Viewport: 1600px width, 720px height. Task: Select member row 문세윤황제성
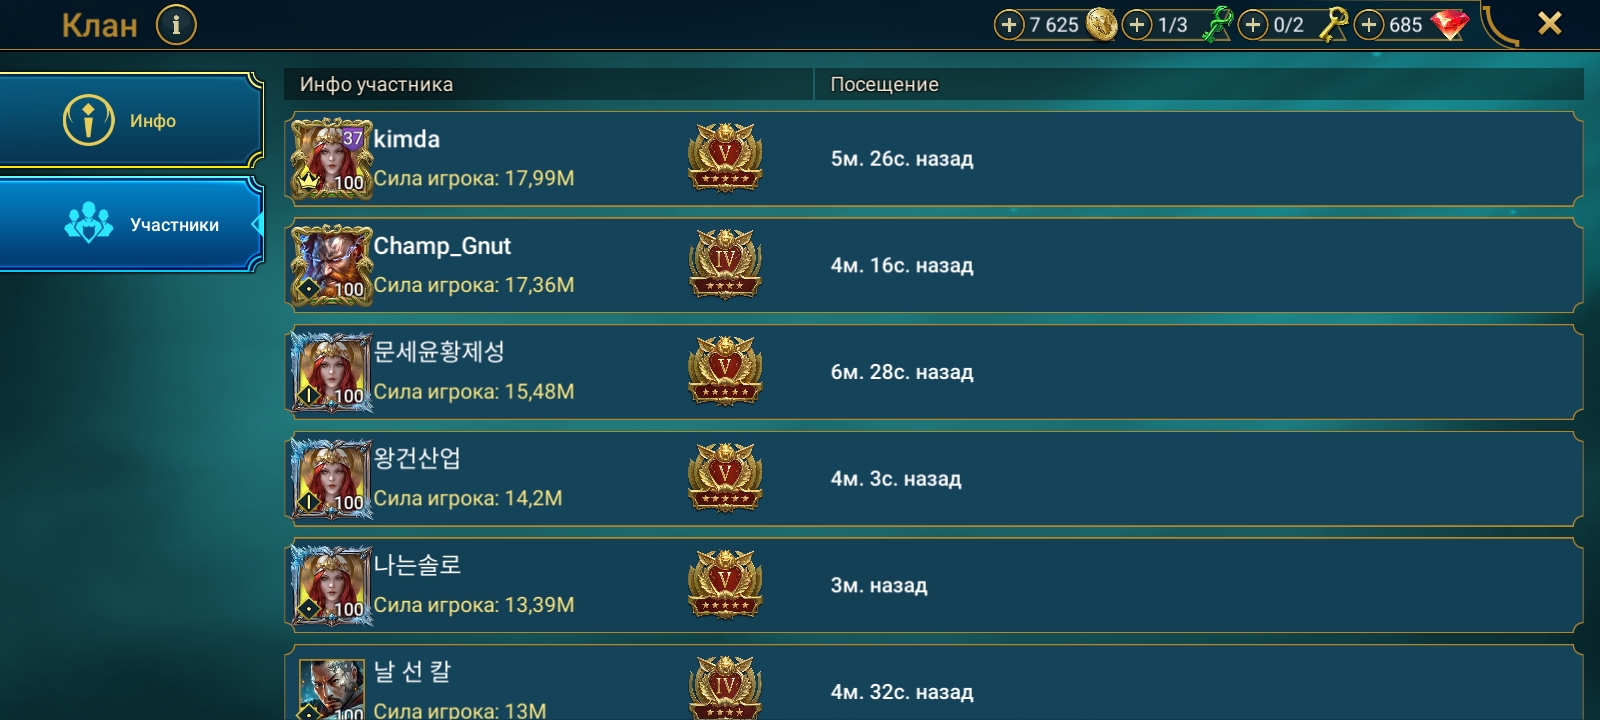click(934, 372)
